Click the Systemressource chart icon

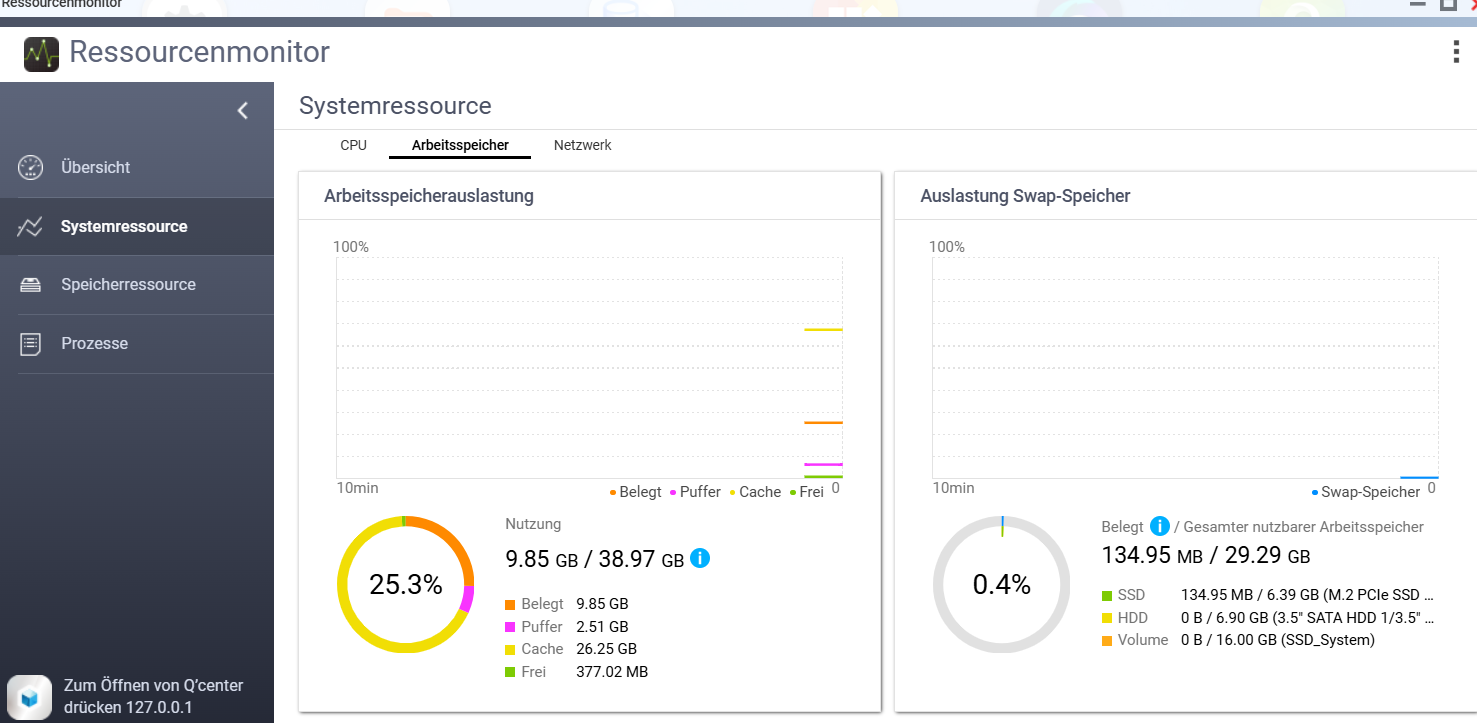coord(31,227)
